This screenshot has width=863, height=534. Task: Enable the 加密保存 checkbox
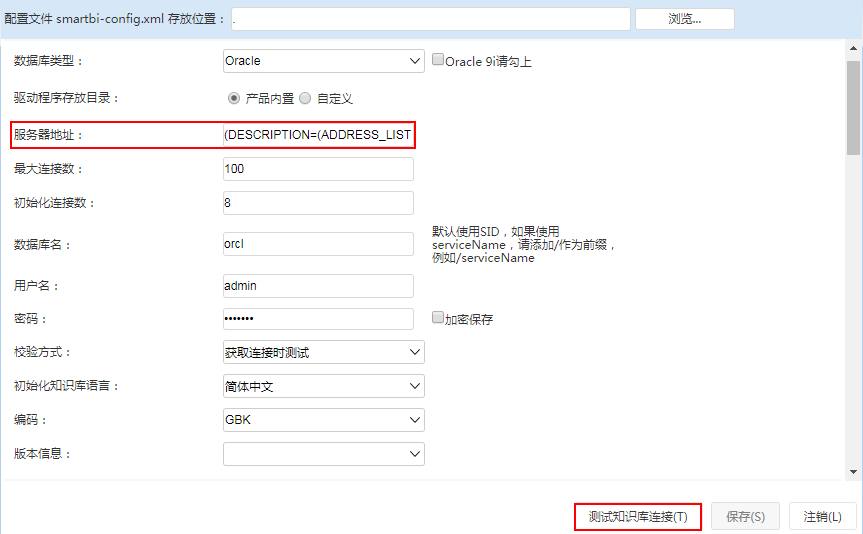click(x=438, y=318)
